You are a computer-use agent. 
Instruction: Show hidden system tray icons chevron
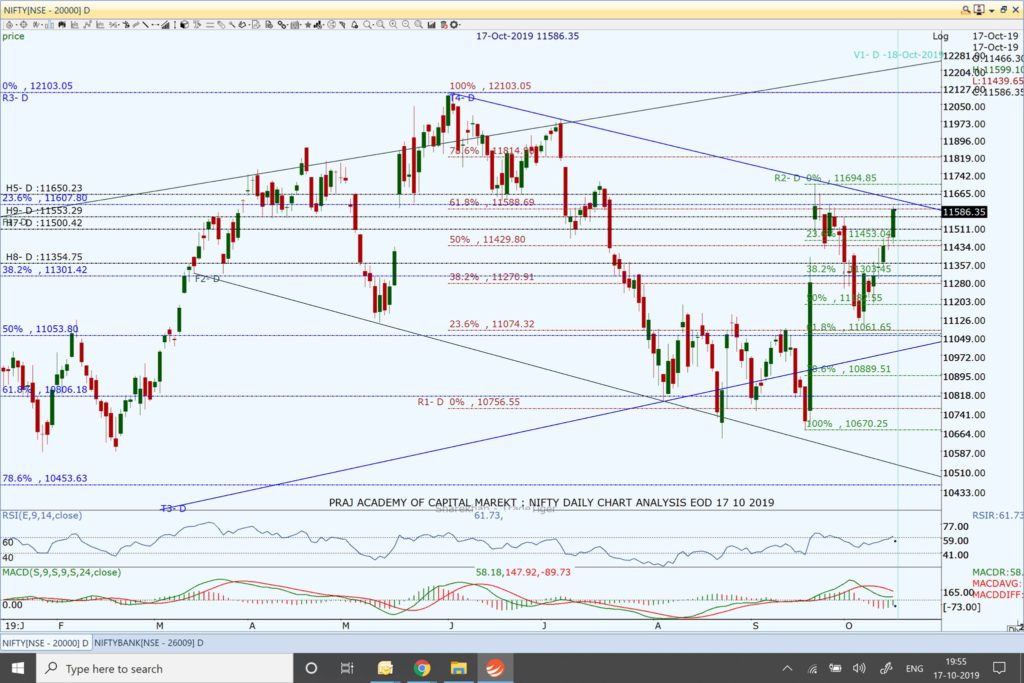pyautogui.click(x=787, y=668)
